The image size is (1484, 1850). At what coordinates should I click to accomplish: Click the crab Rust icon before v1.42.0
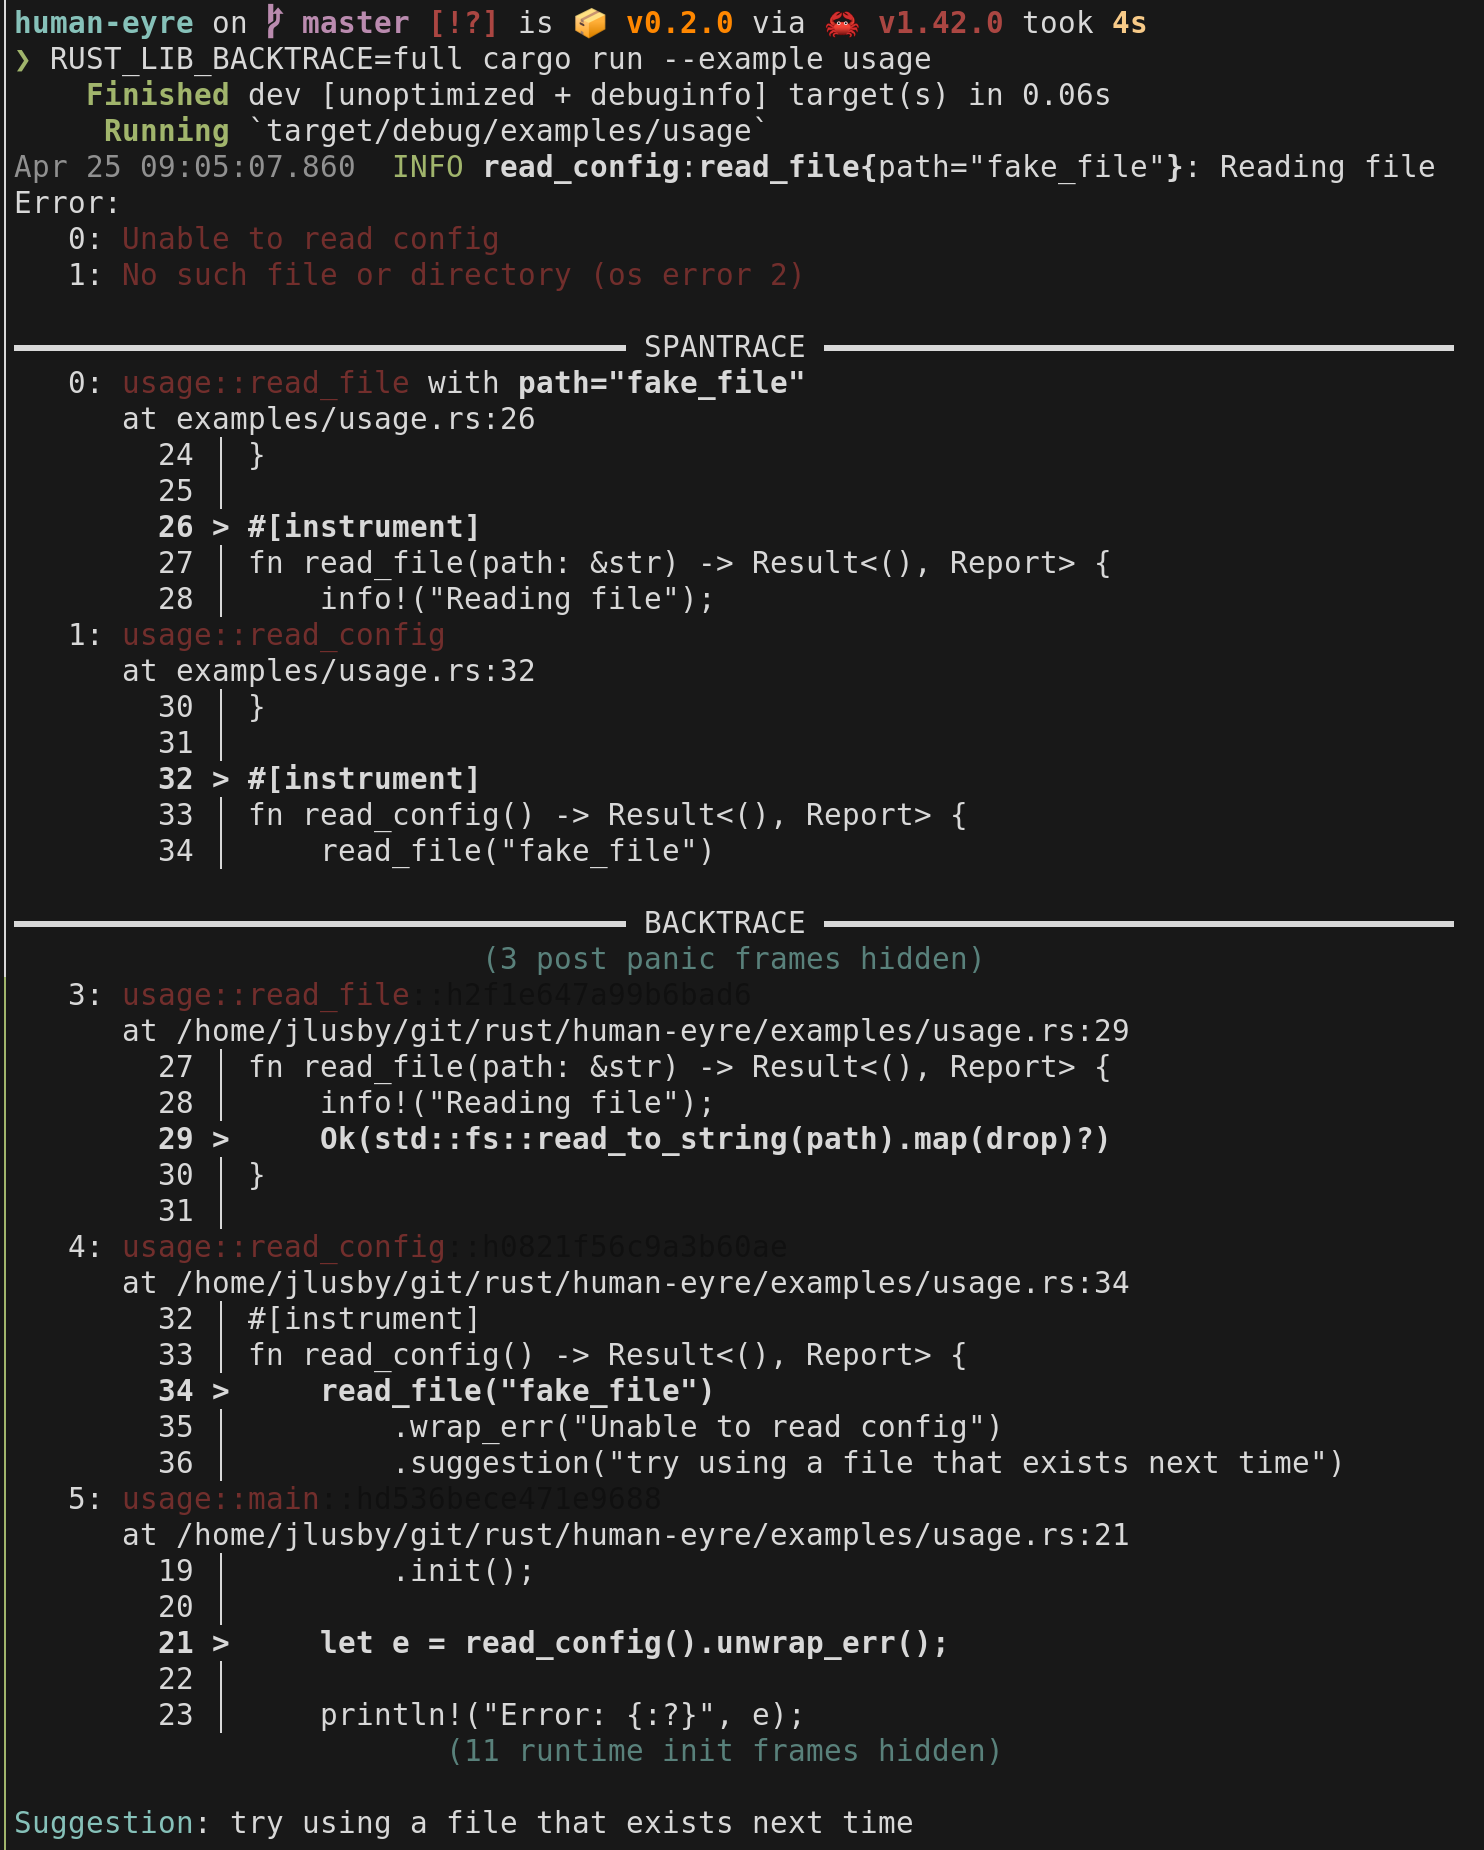click(842, 23)
